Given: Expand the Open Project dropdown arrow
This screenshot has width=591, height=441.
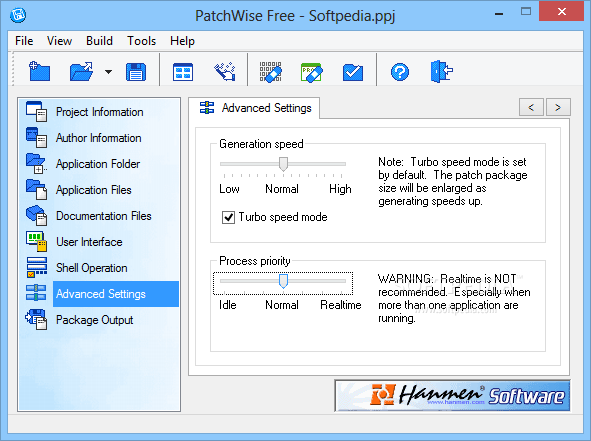Looking at the screenshot, I should coord(108,72).
